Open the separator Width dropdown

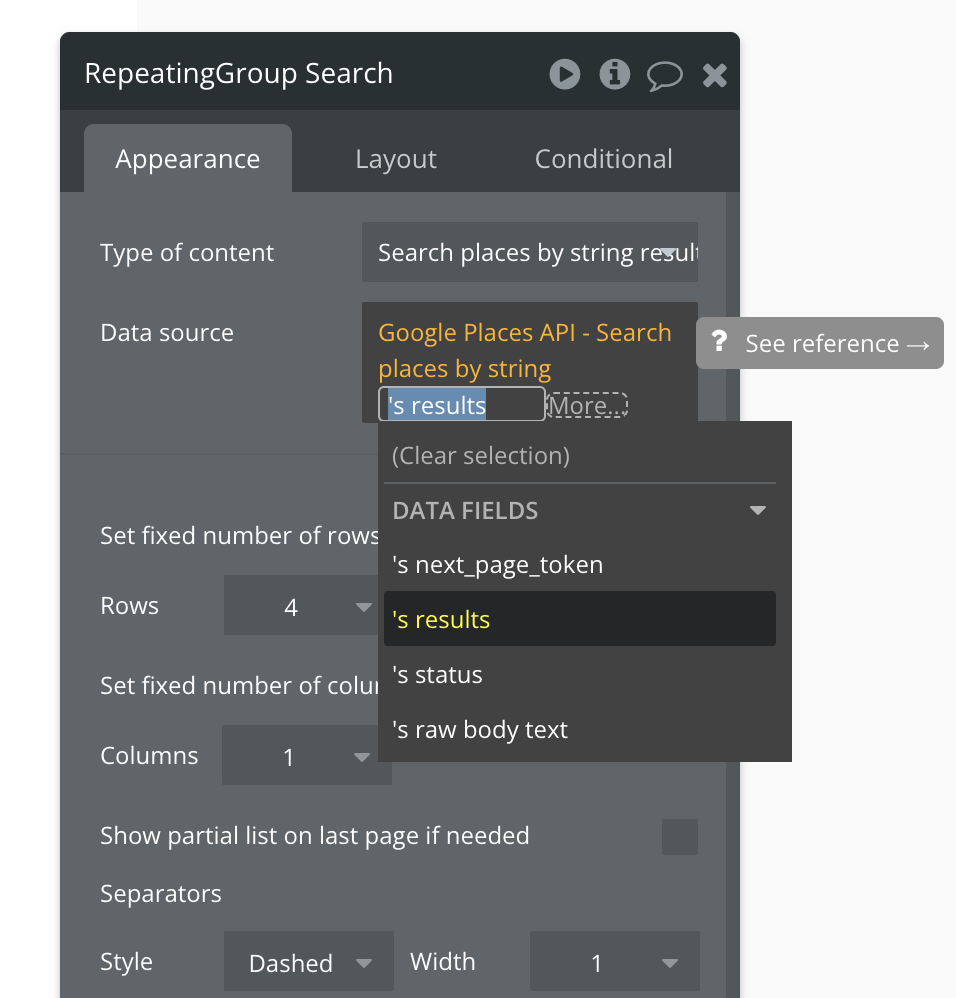(614, 963)
